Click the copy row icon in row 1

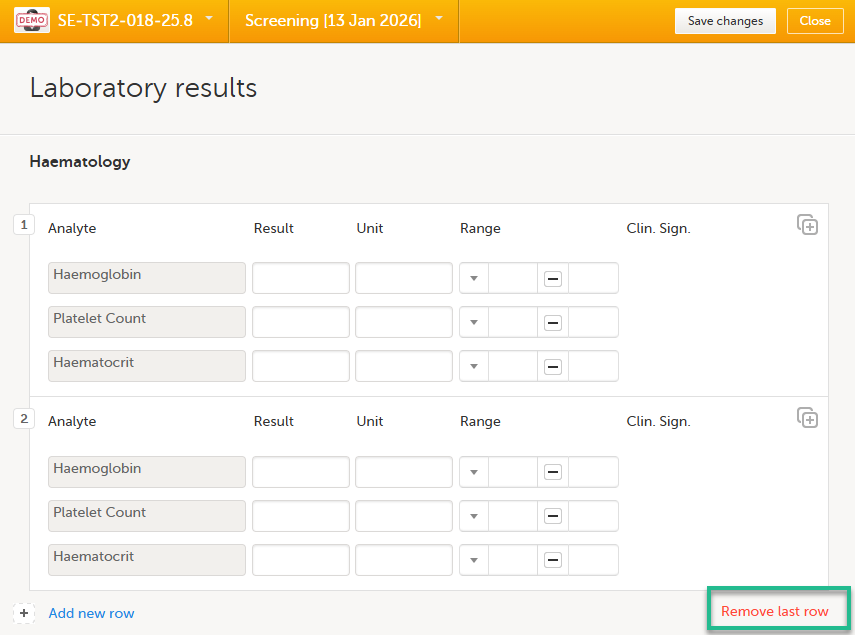pos(807,225)
